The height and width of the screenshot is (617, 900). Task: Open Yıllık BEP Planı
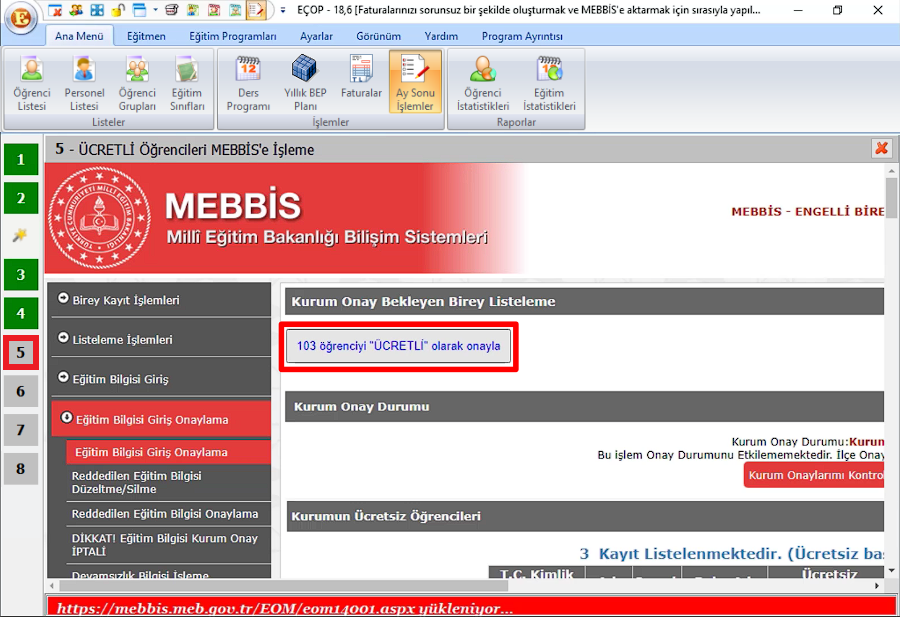305,83
